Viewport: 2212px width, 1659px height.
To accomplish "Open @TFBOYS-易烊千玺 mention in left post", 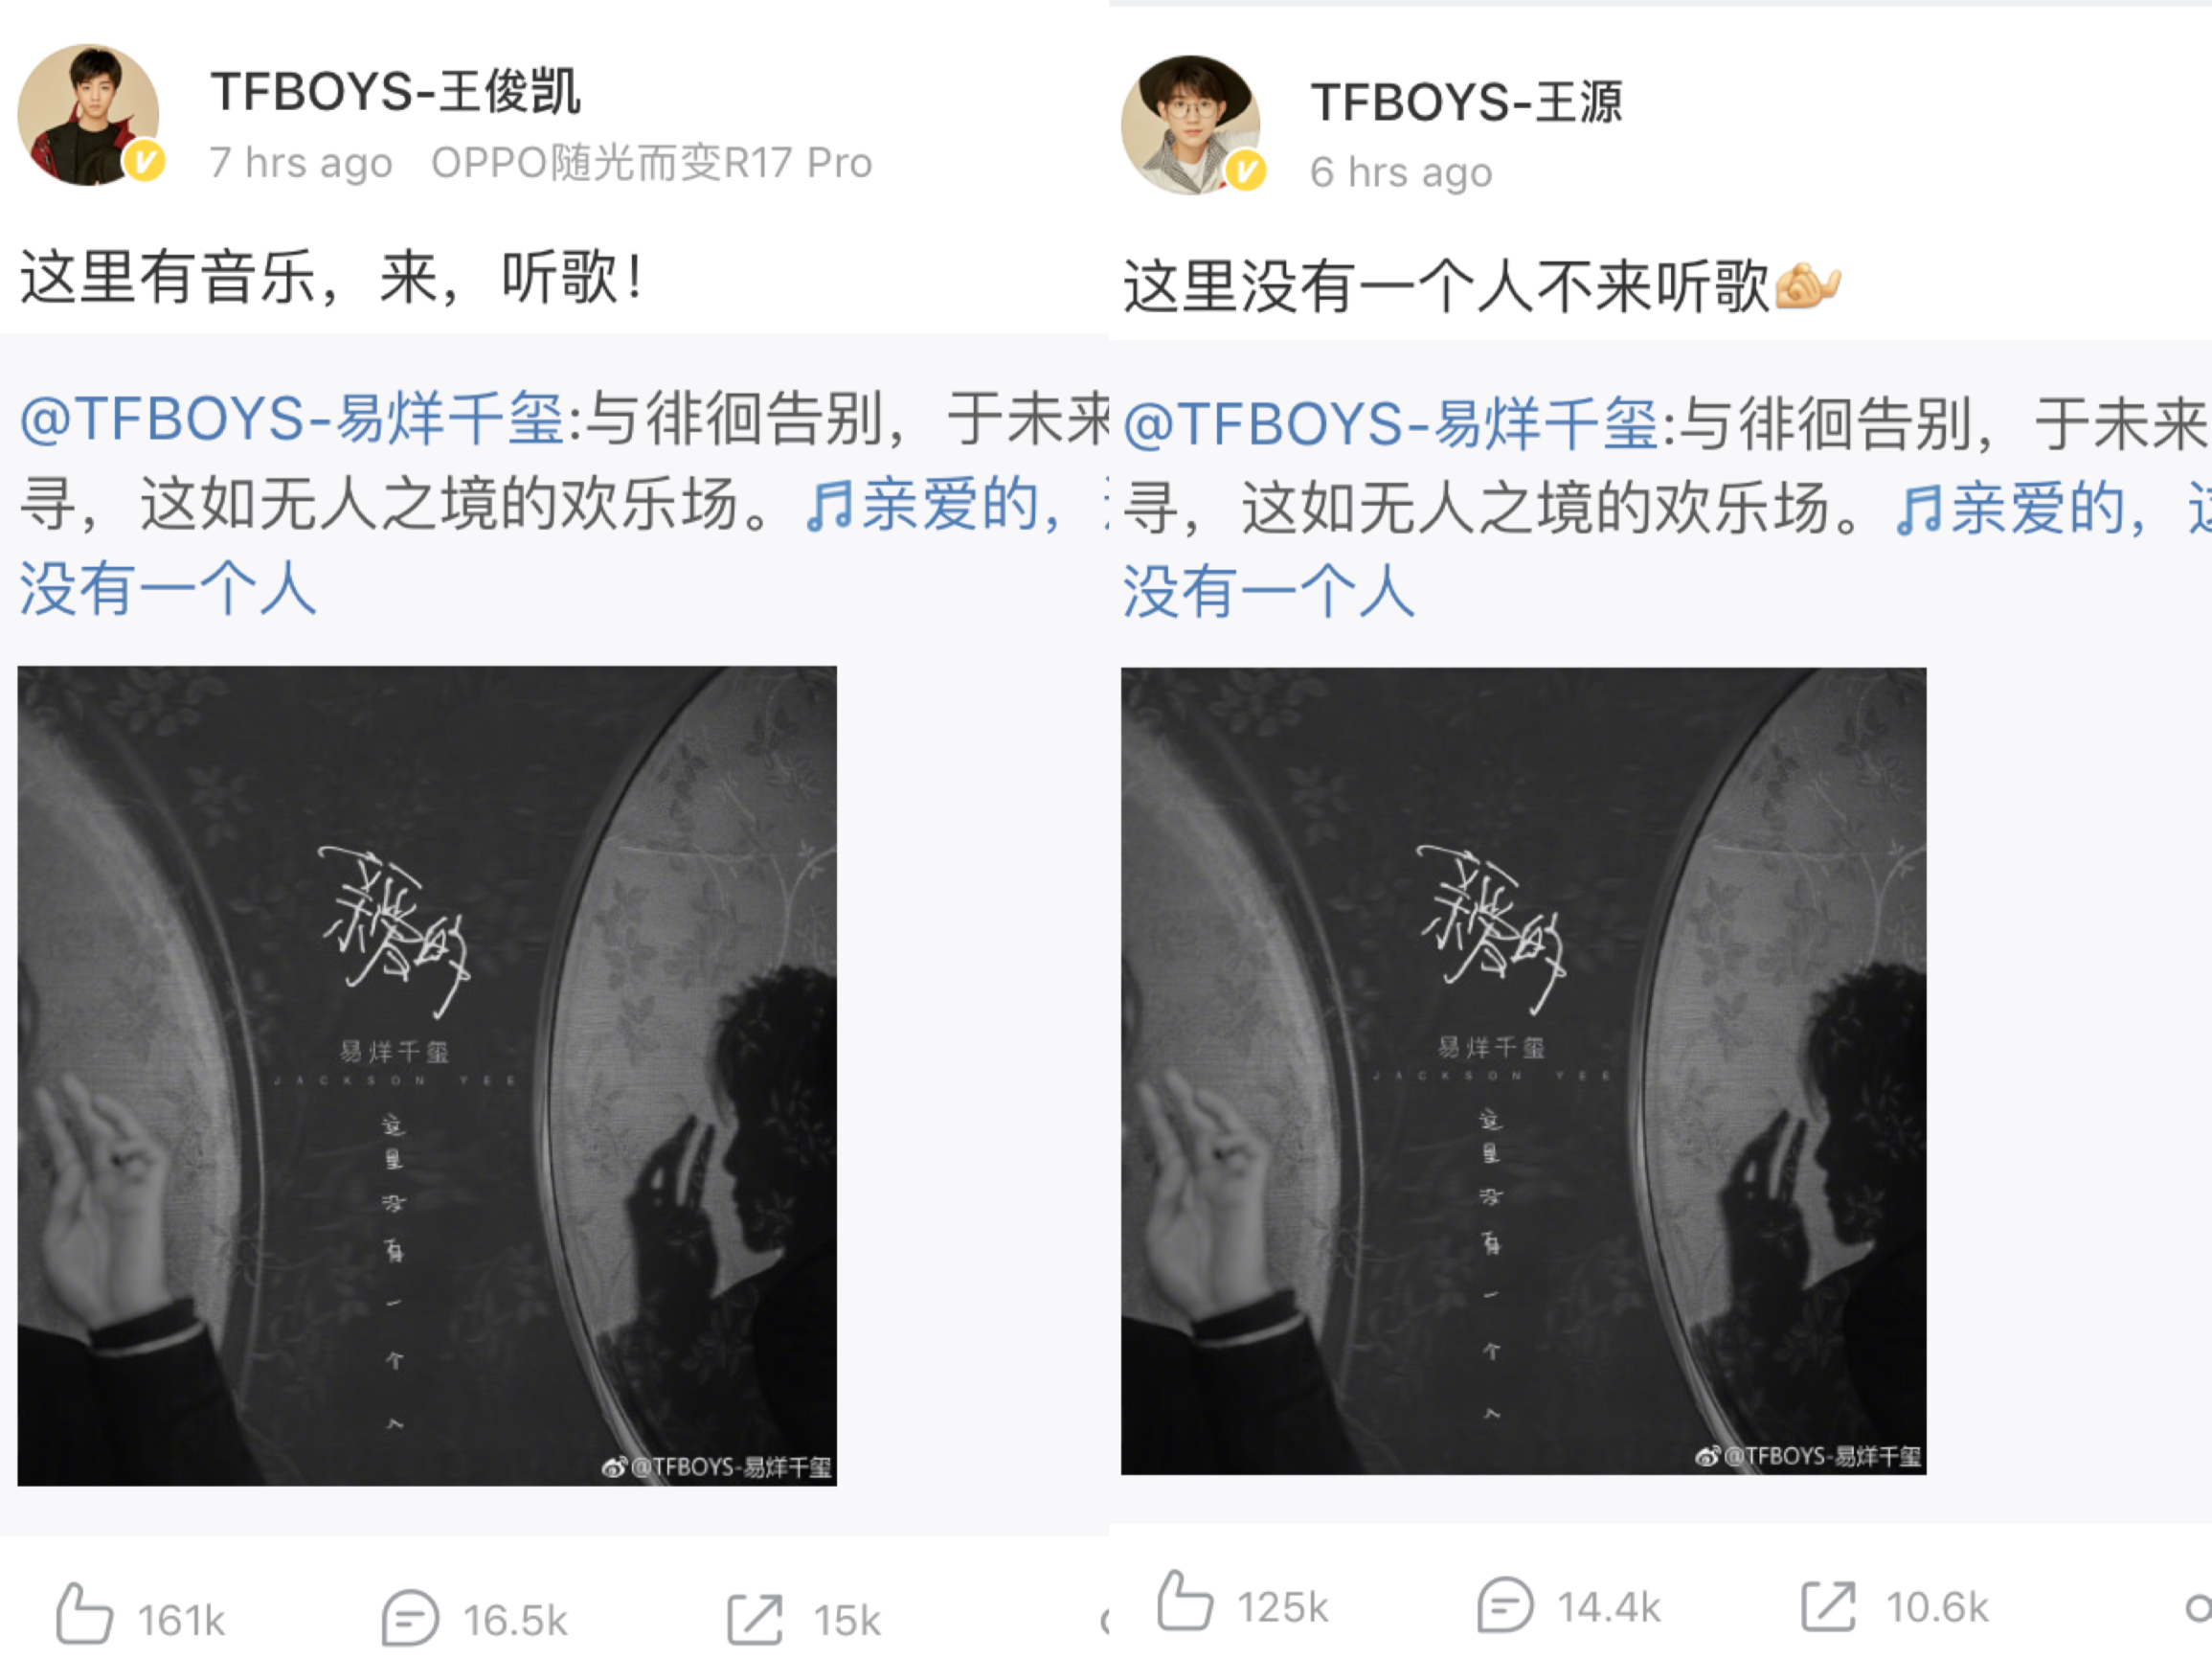I will coord(292,418).
